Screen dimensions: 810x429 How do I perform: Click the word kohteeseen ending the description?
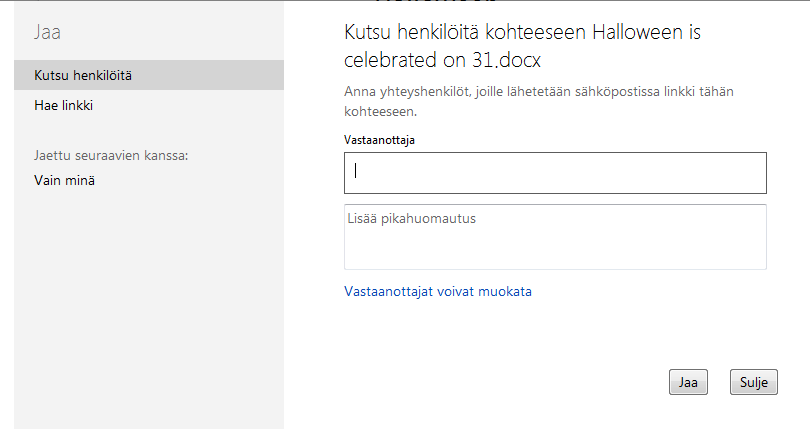coord(379,111)
